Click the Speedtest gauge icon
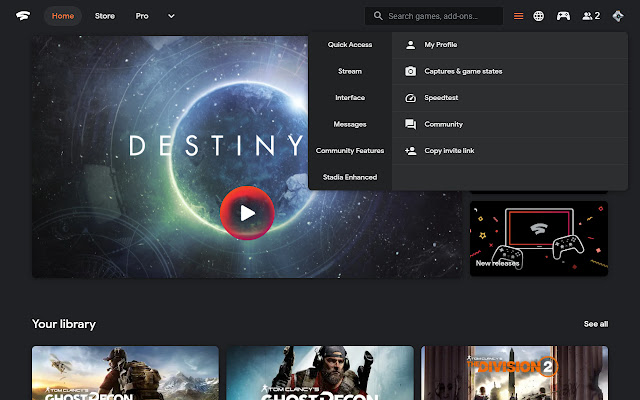This screenshot has height=400, width=640. click(x=411, y=98)
